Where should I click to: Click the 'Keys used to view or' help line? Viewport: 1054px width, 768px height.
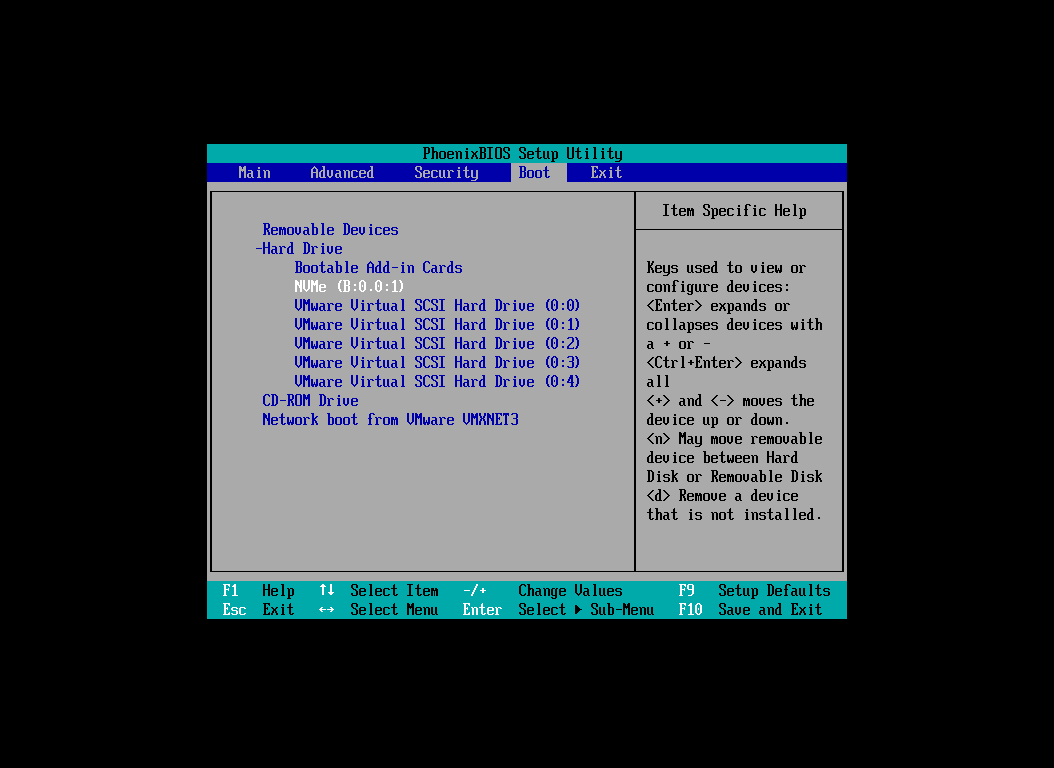pos(726,267)
